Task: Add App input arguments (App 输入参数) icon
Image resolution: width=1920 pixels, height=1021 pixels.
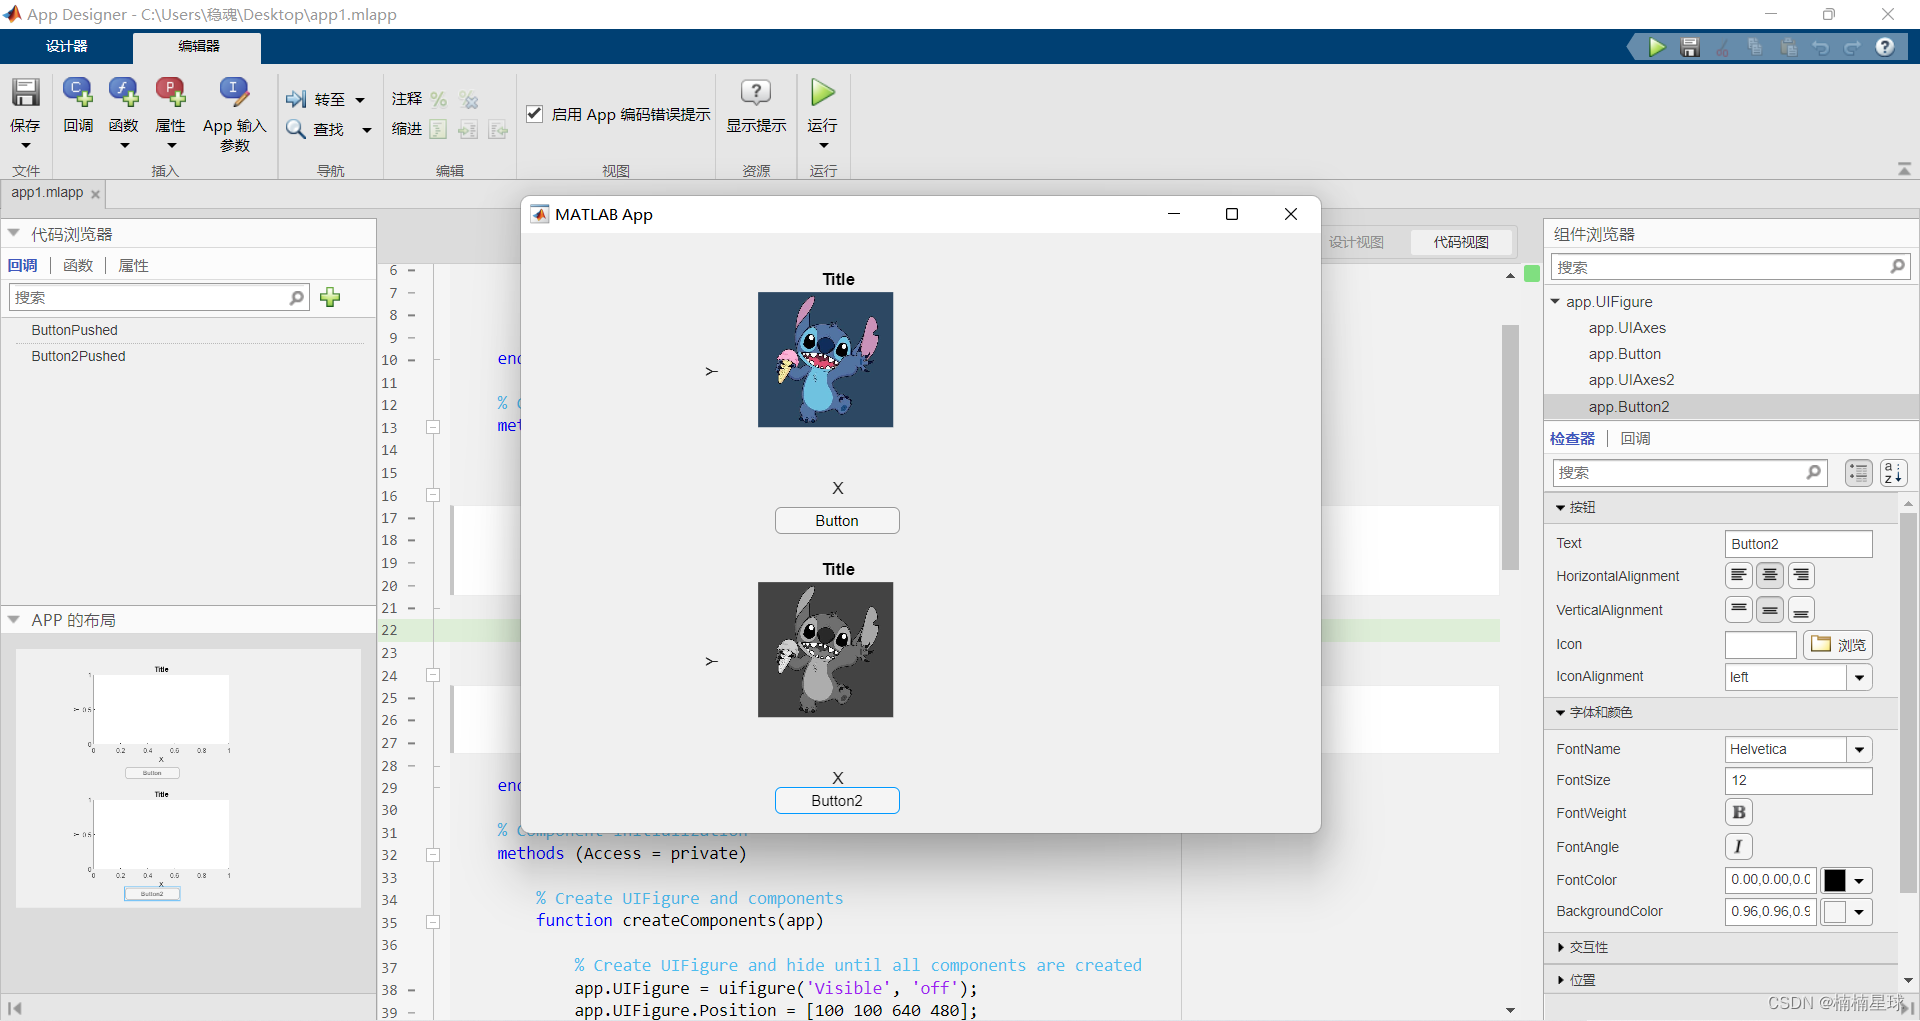Action: [x=234, y=93]
